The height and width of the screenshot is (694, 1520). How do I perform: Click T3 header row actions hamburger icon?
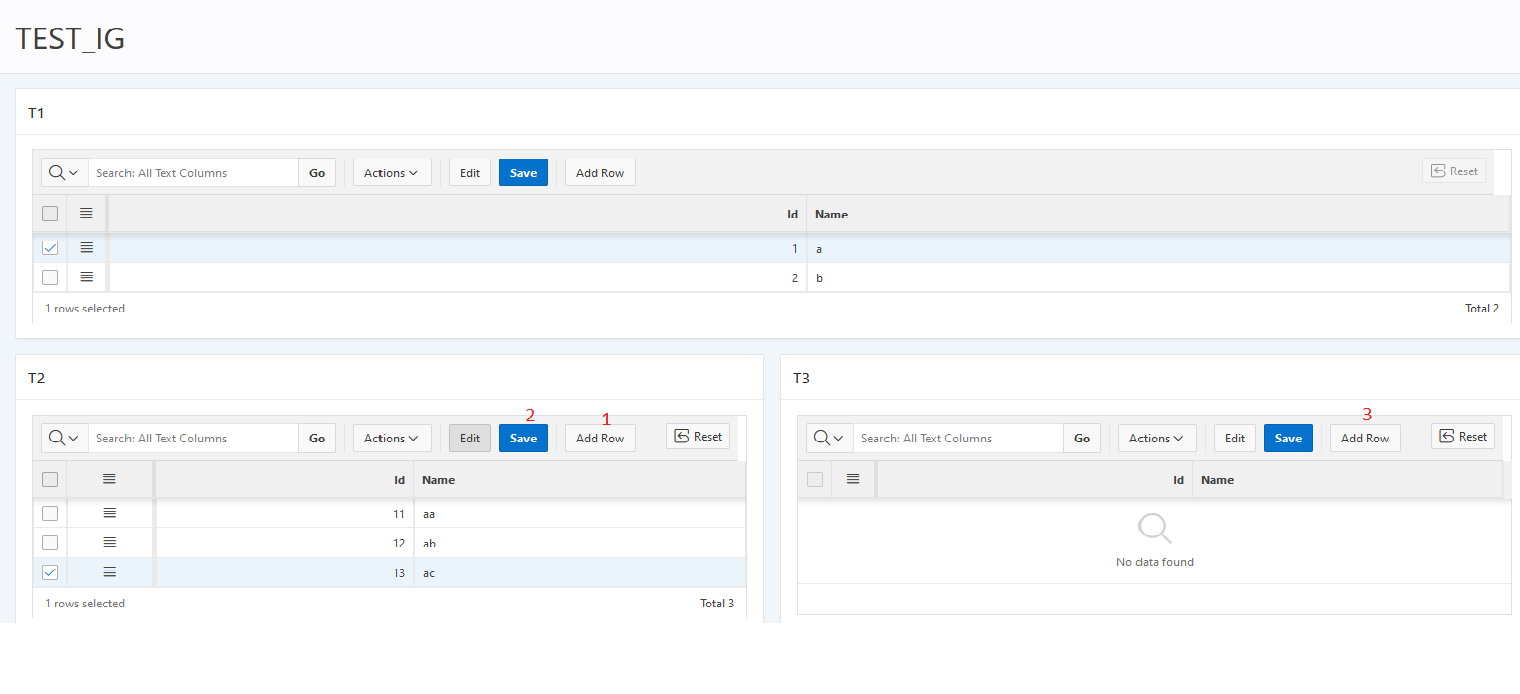(x=853, y=479)
